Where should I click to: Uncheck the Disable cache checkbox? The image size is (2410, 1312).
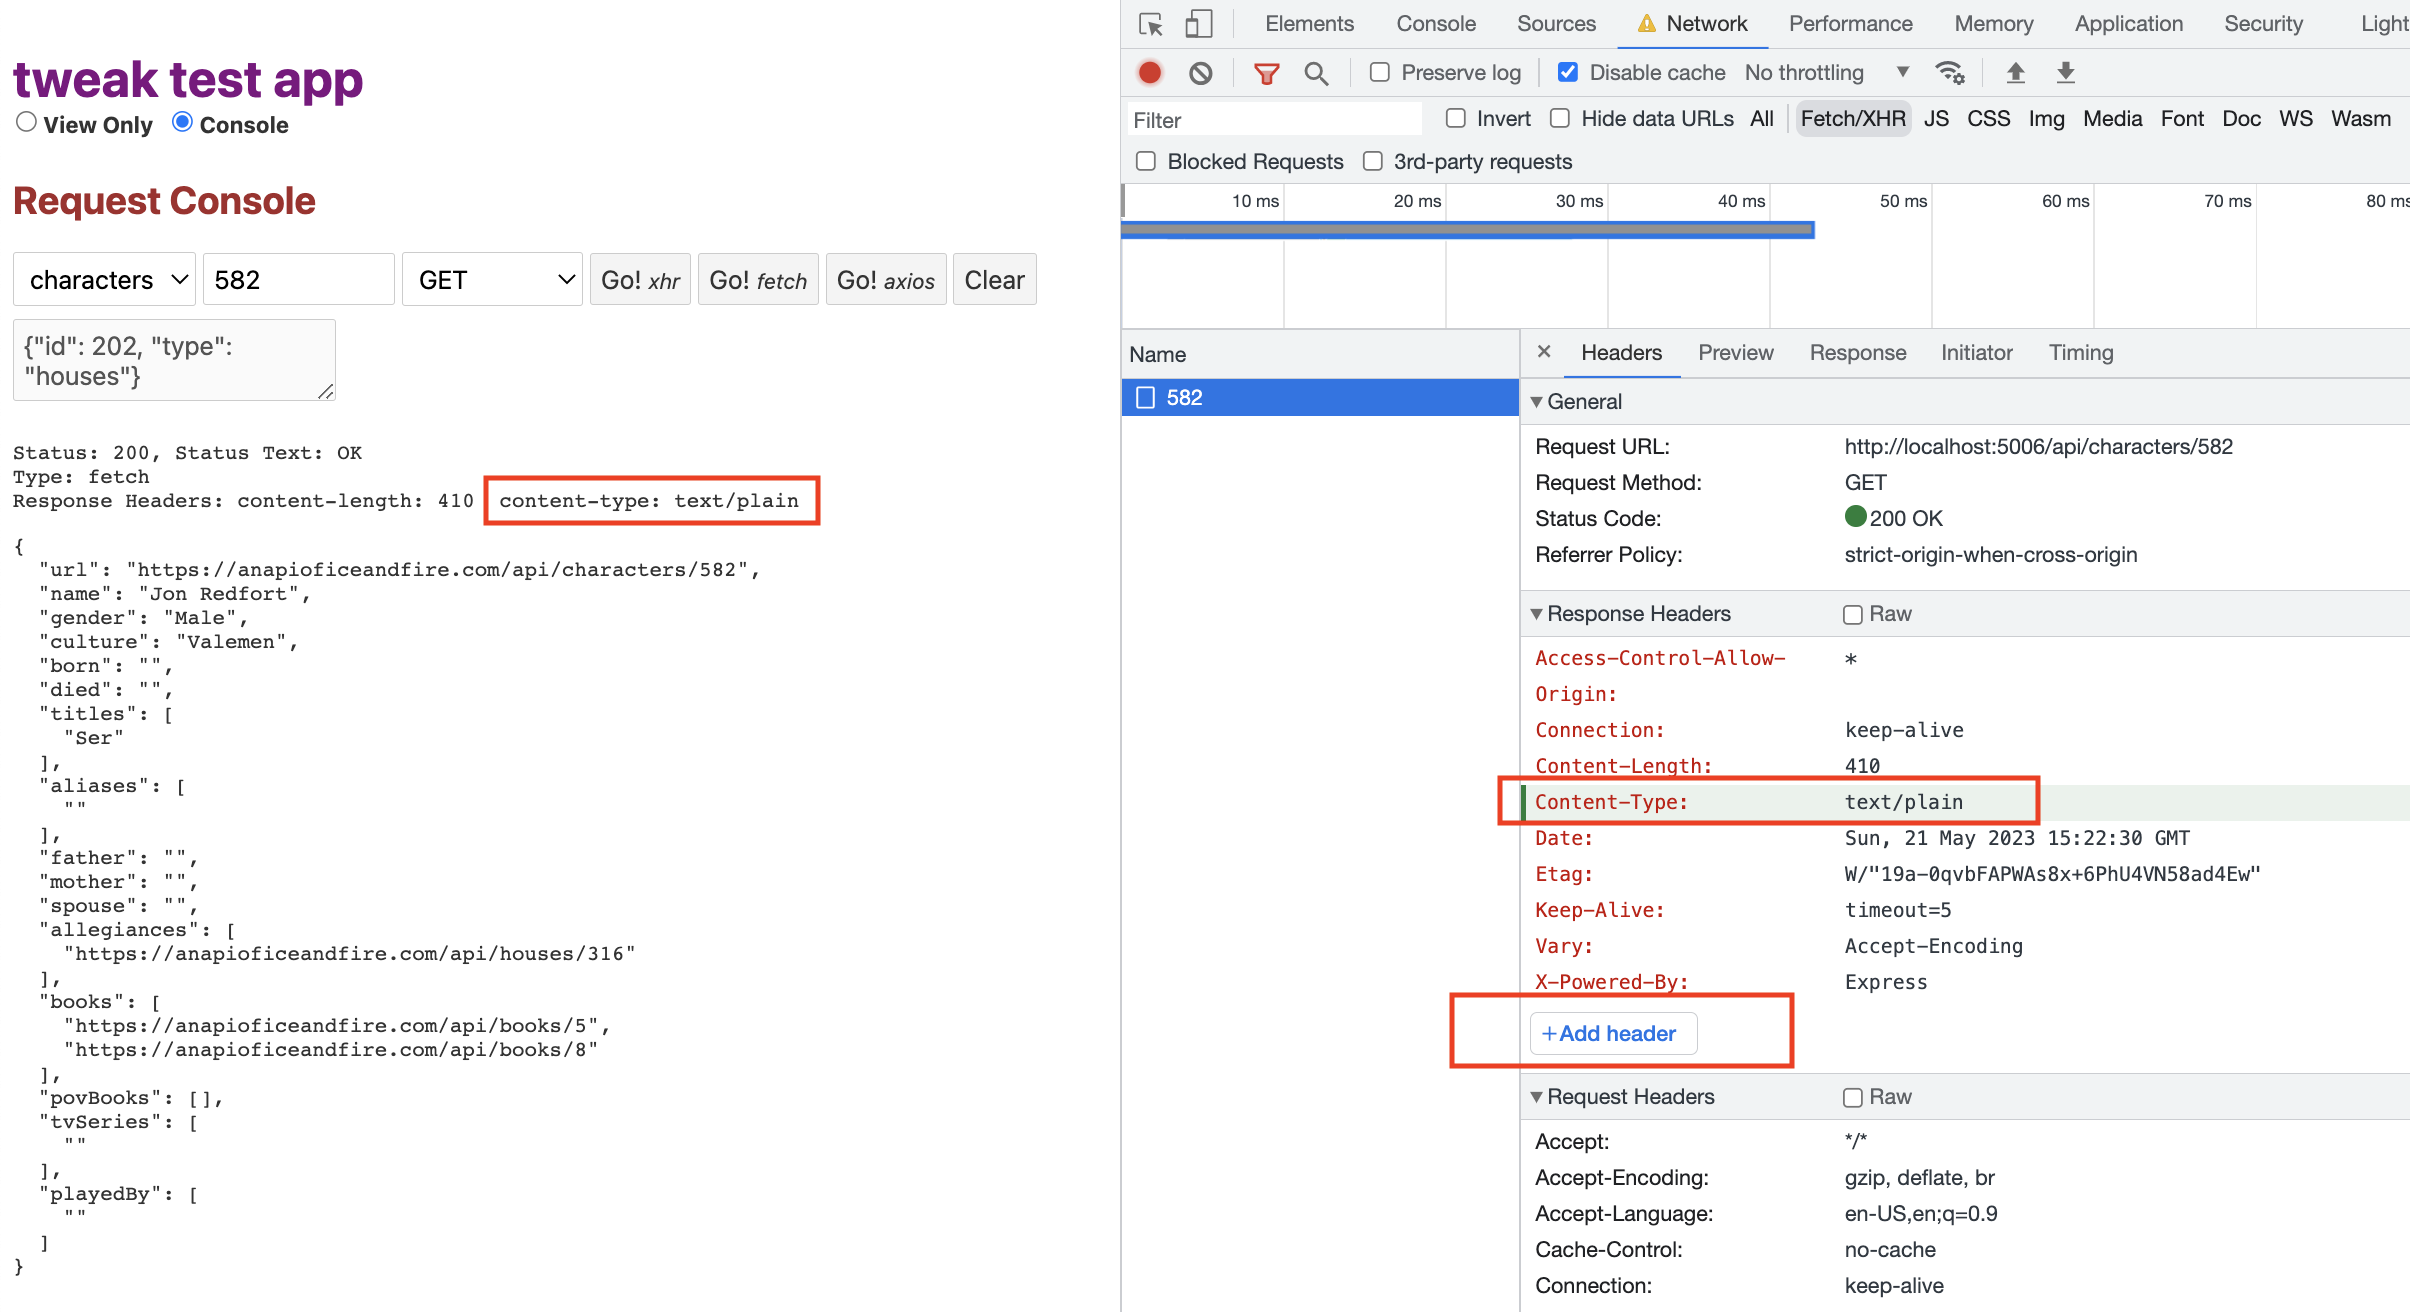1568,73
